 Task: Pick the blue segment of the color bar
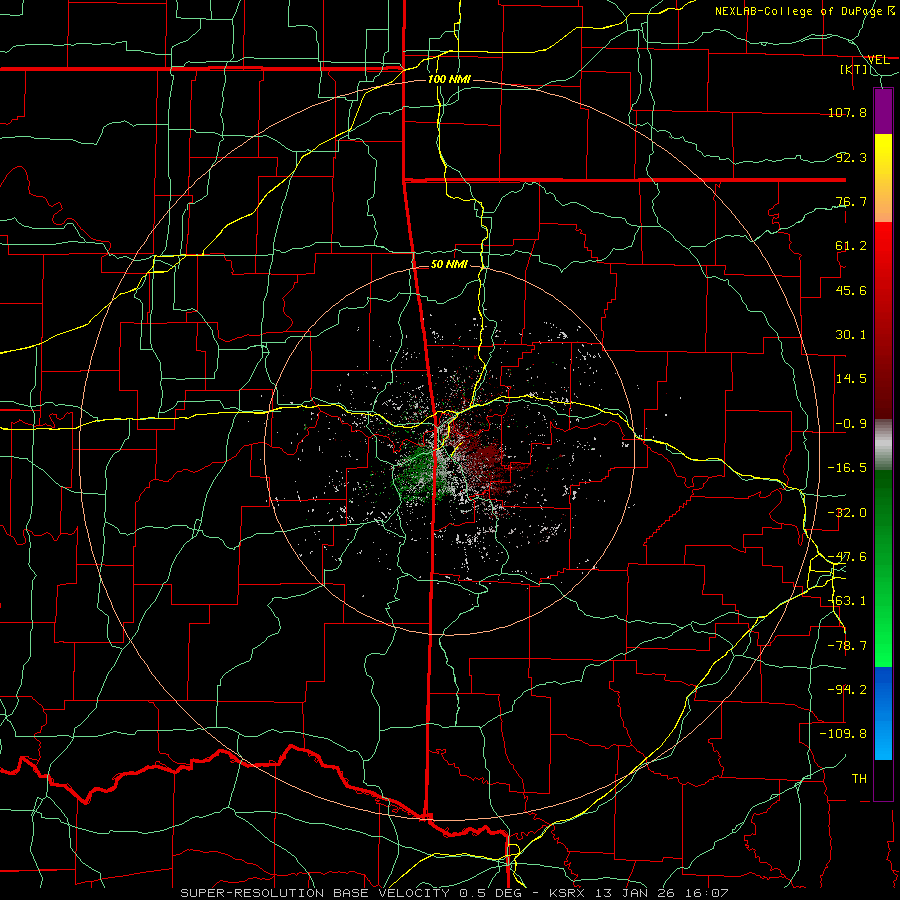click(x=883, y=713)
